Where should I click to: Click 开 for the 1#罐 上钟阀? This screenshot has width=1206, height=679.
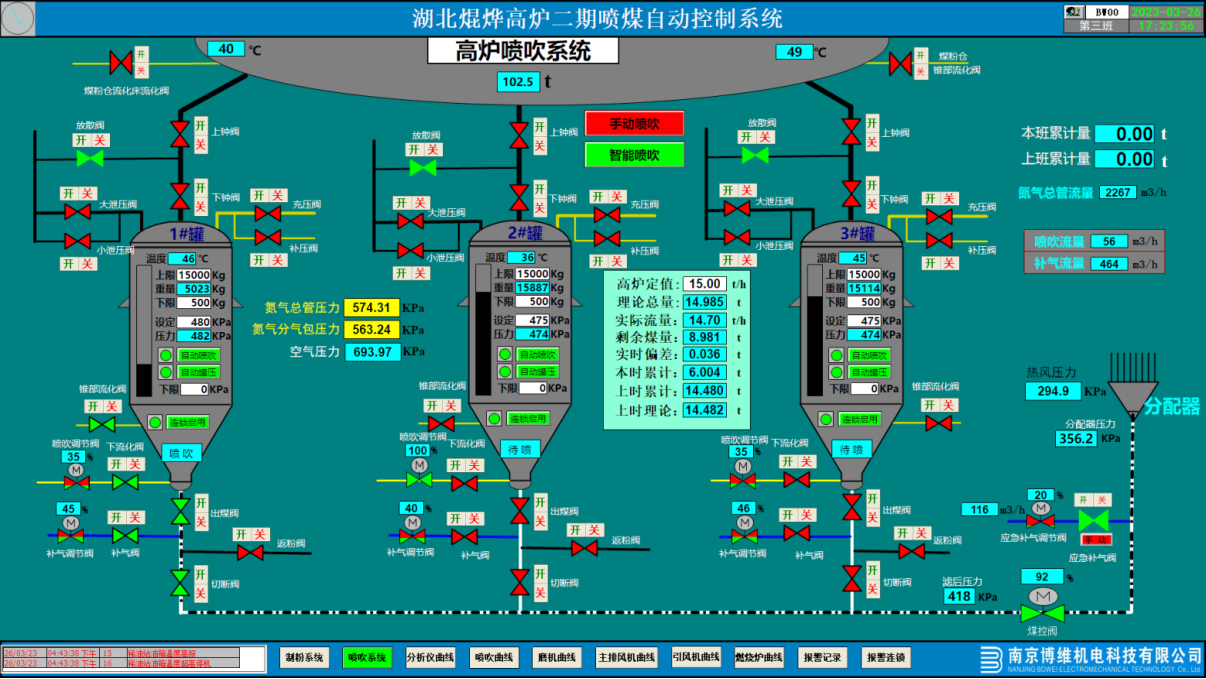[x=200, y=123]
